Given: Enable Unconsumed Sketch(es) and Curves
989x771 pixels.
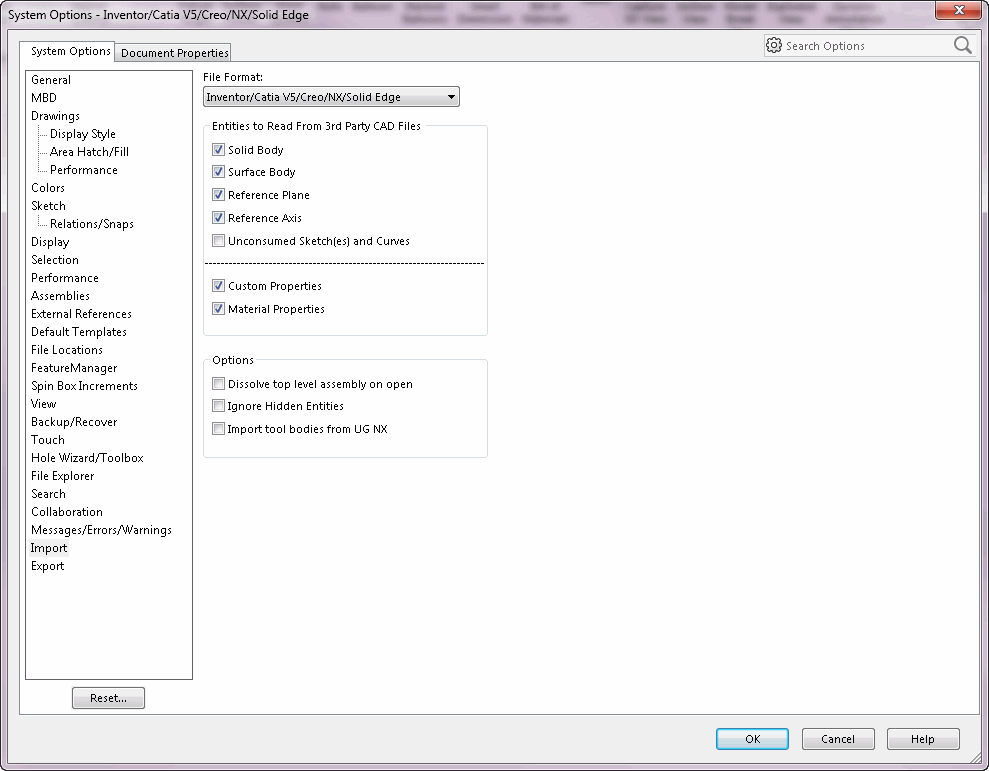Looking at the screenshot, I should click(218, 240).
